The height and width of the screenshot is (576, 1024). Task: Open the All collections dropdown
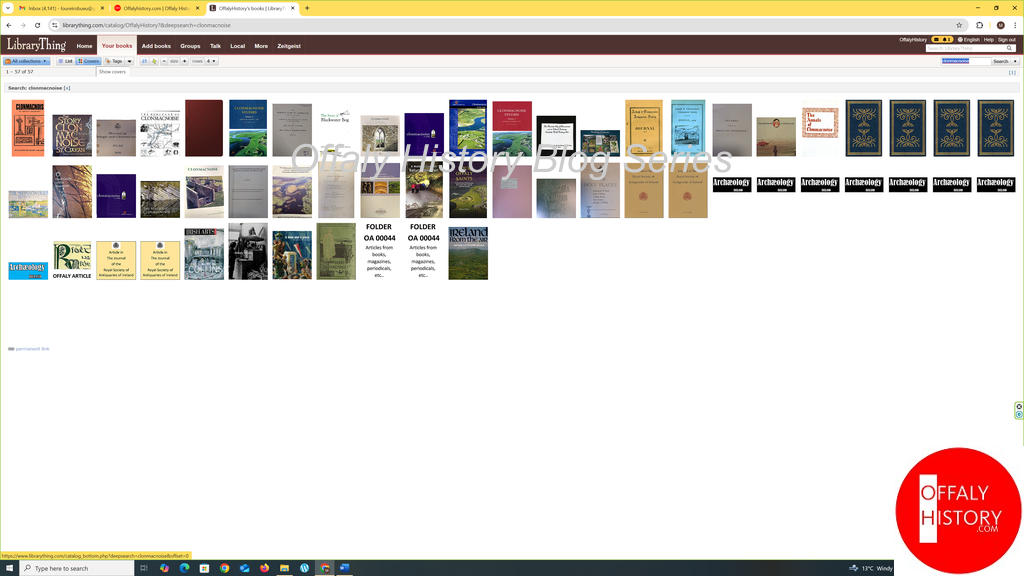click(x=27, y=61)
